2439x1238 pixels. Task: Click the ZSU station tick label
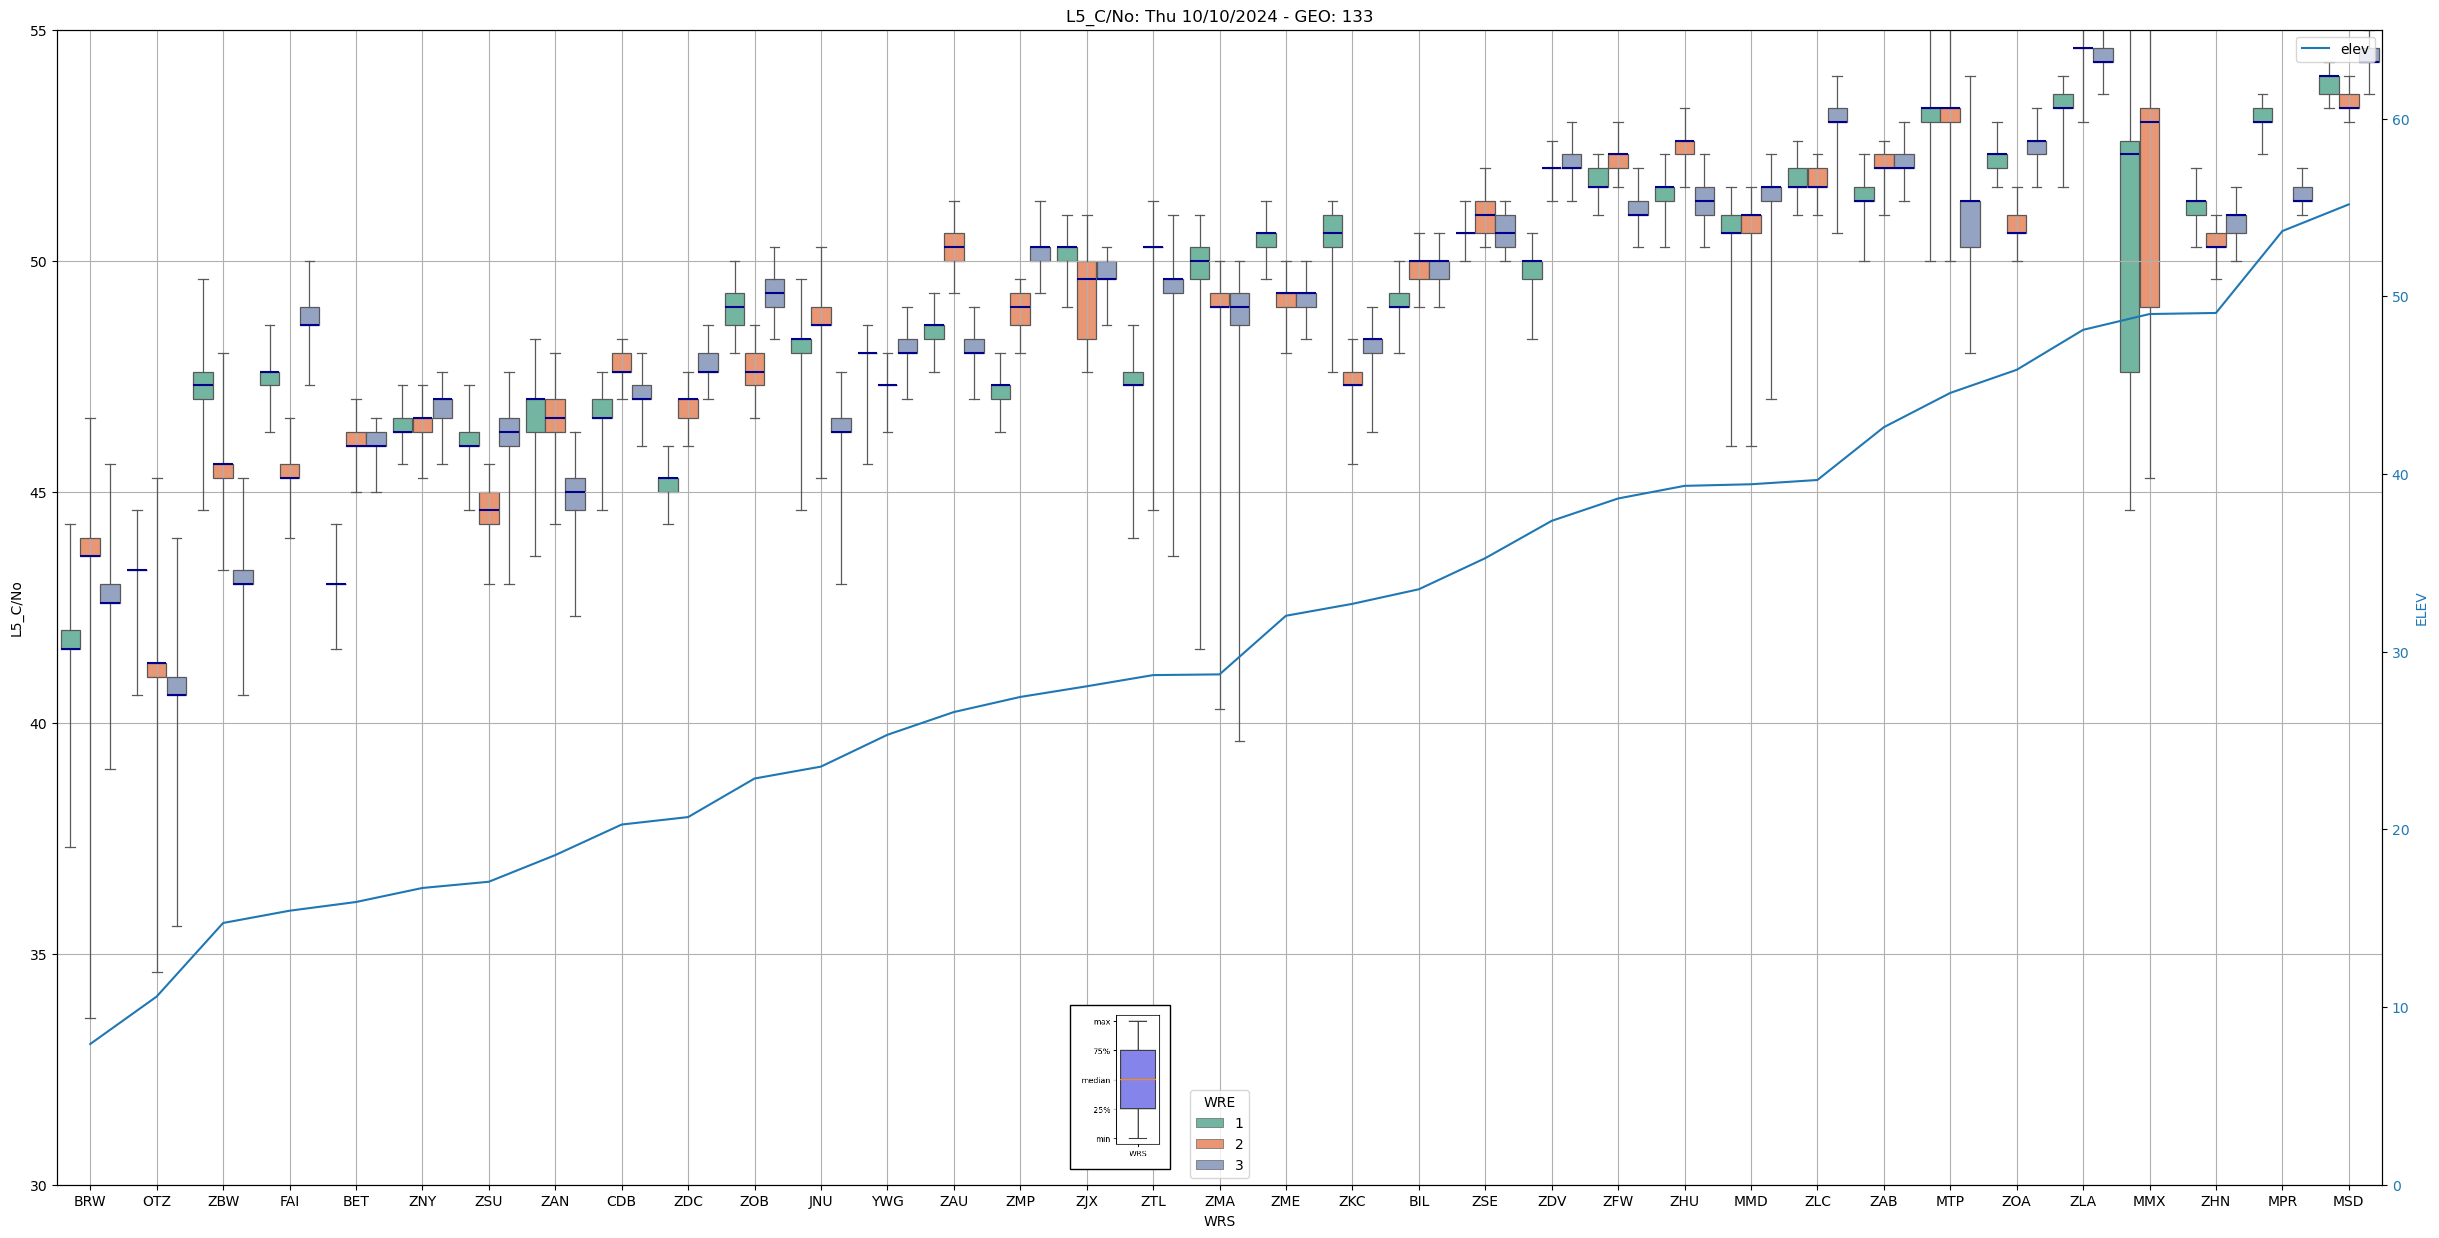point(489,1201)
